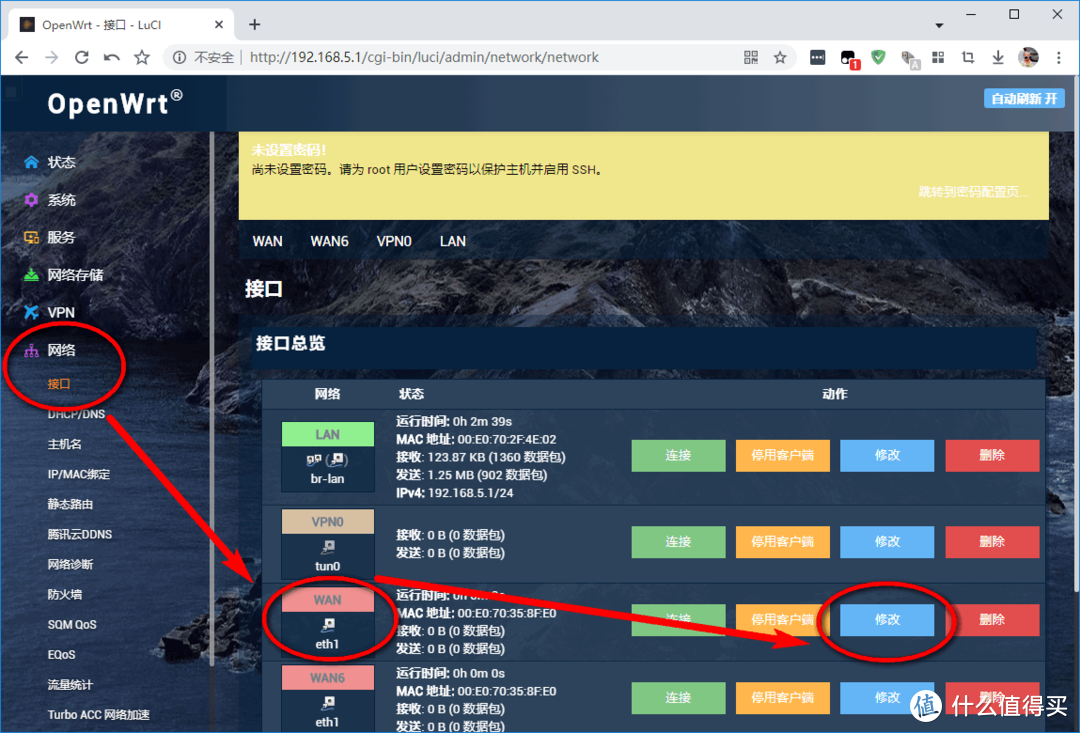
Task: Switch to the WAN tab
Action: (267, 241)
